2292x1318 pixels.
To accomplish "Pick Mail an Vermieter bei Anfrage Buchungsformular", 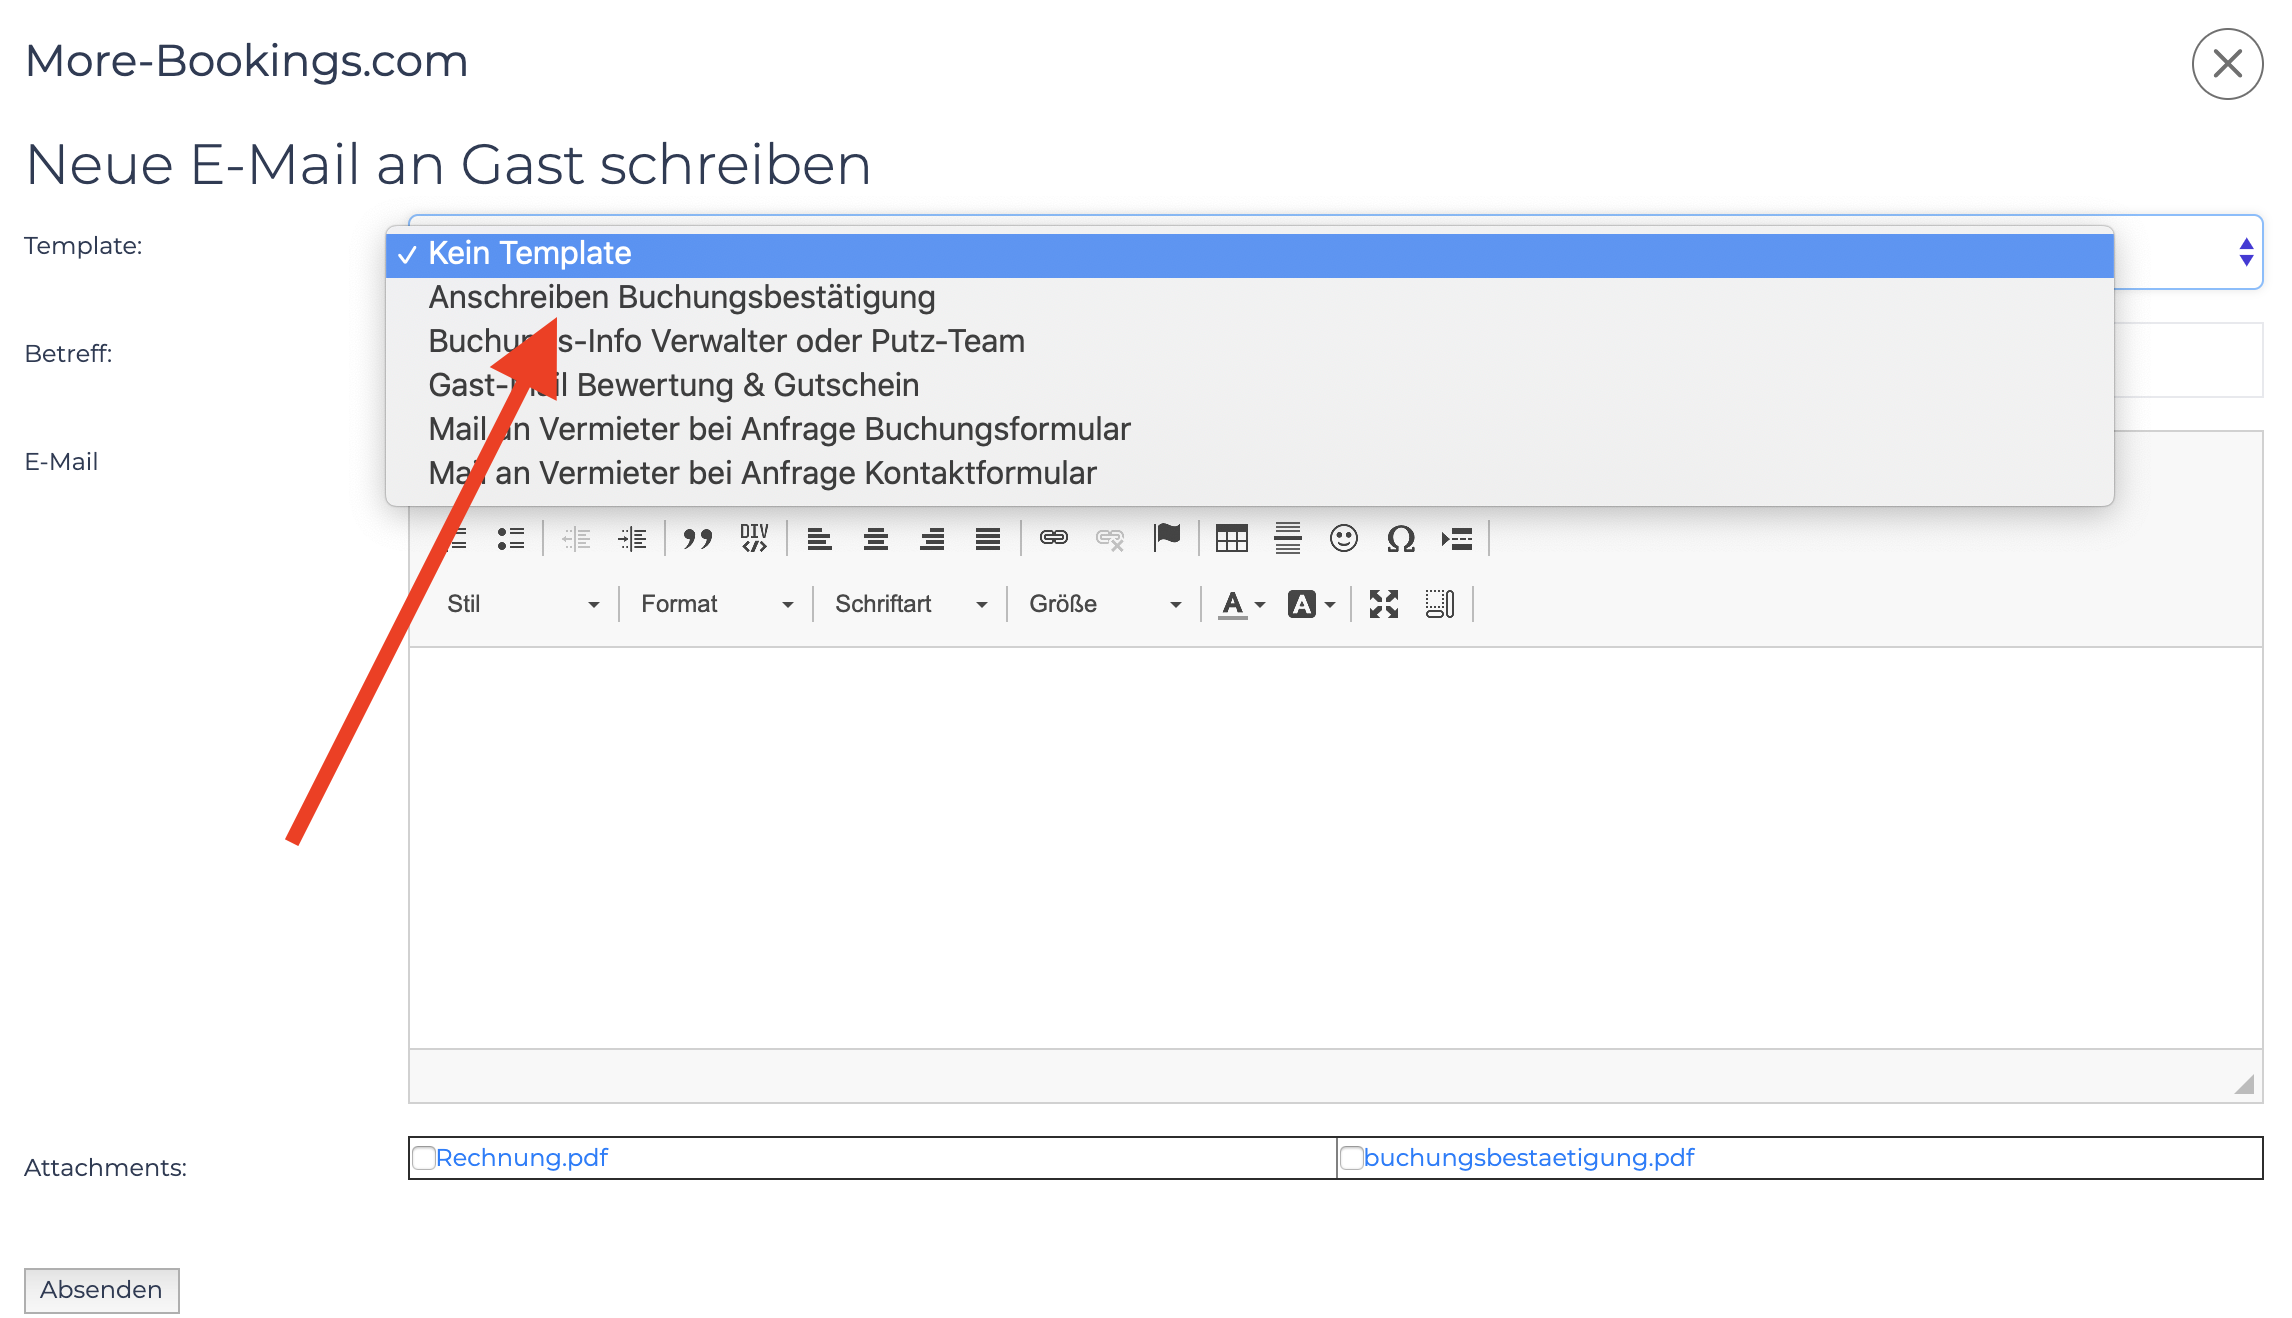I will tap(1249, 430).
